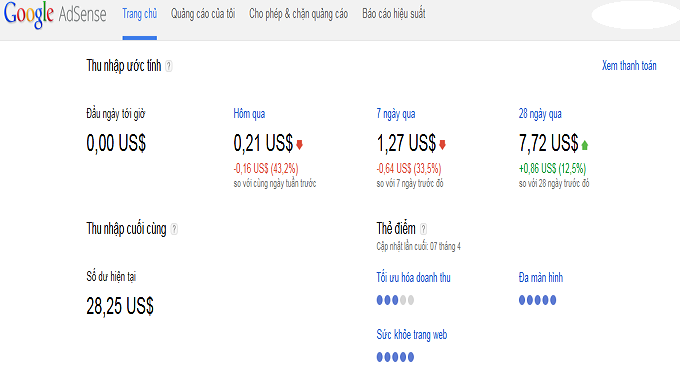680x367 pixels.
Task: Open the Đa màn hình scorecard link
Action: tap(541, 278)
